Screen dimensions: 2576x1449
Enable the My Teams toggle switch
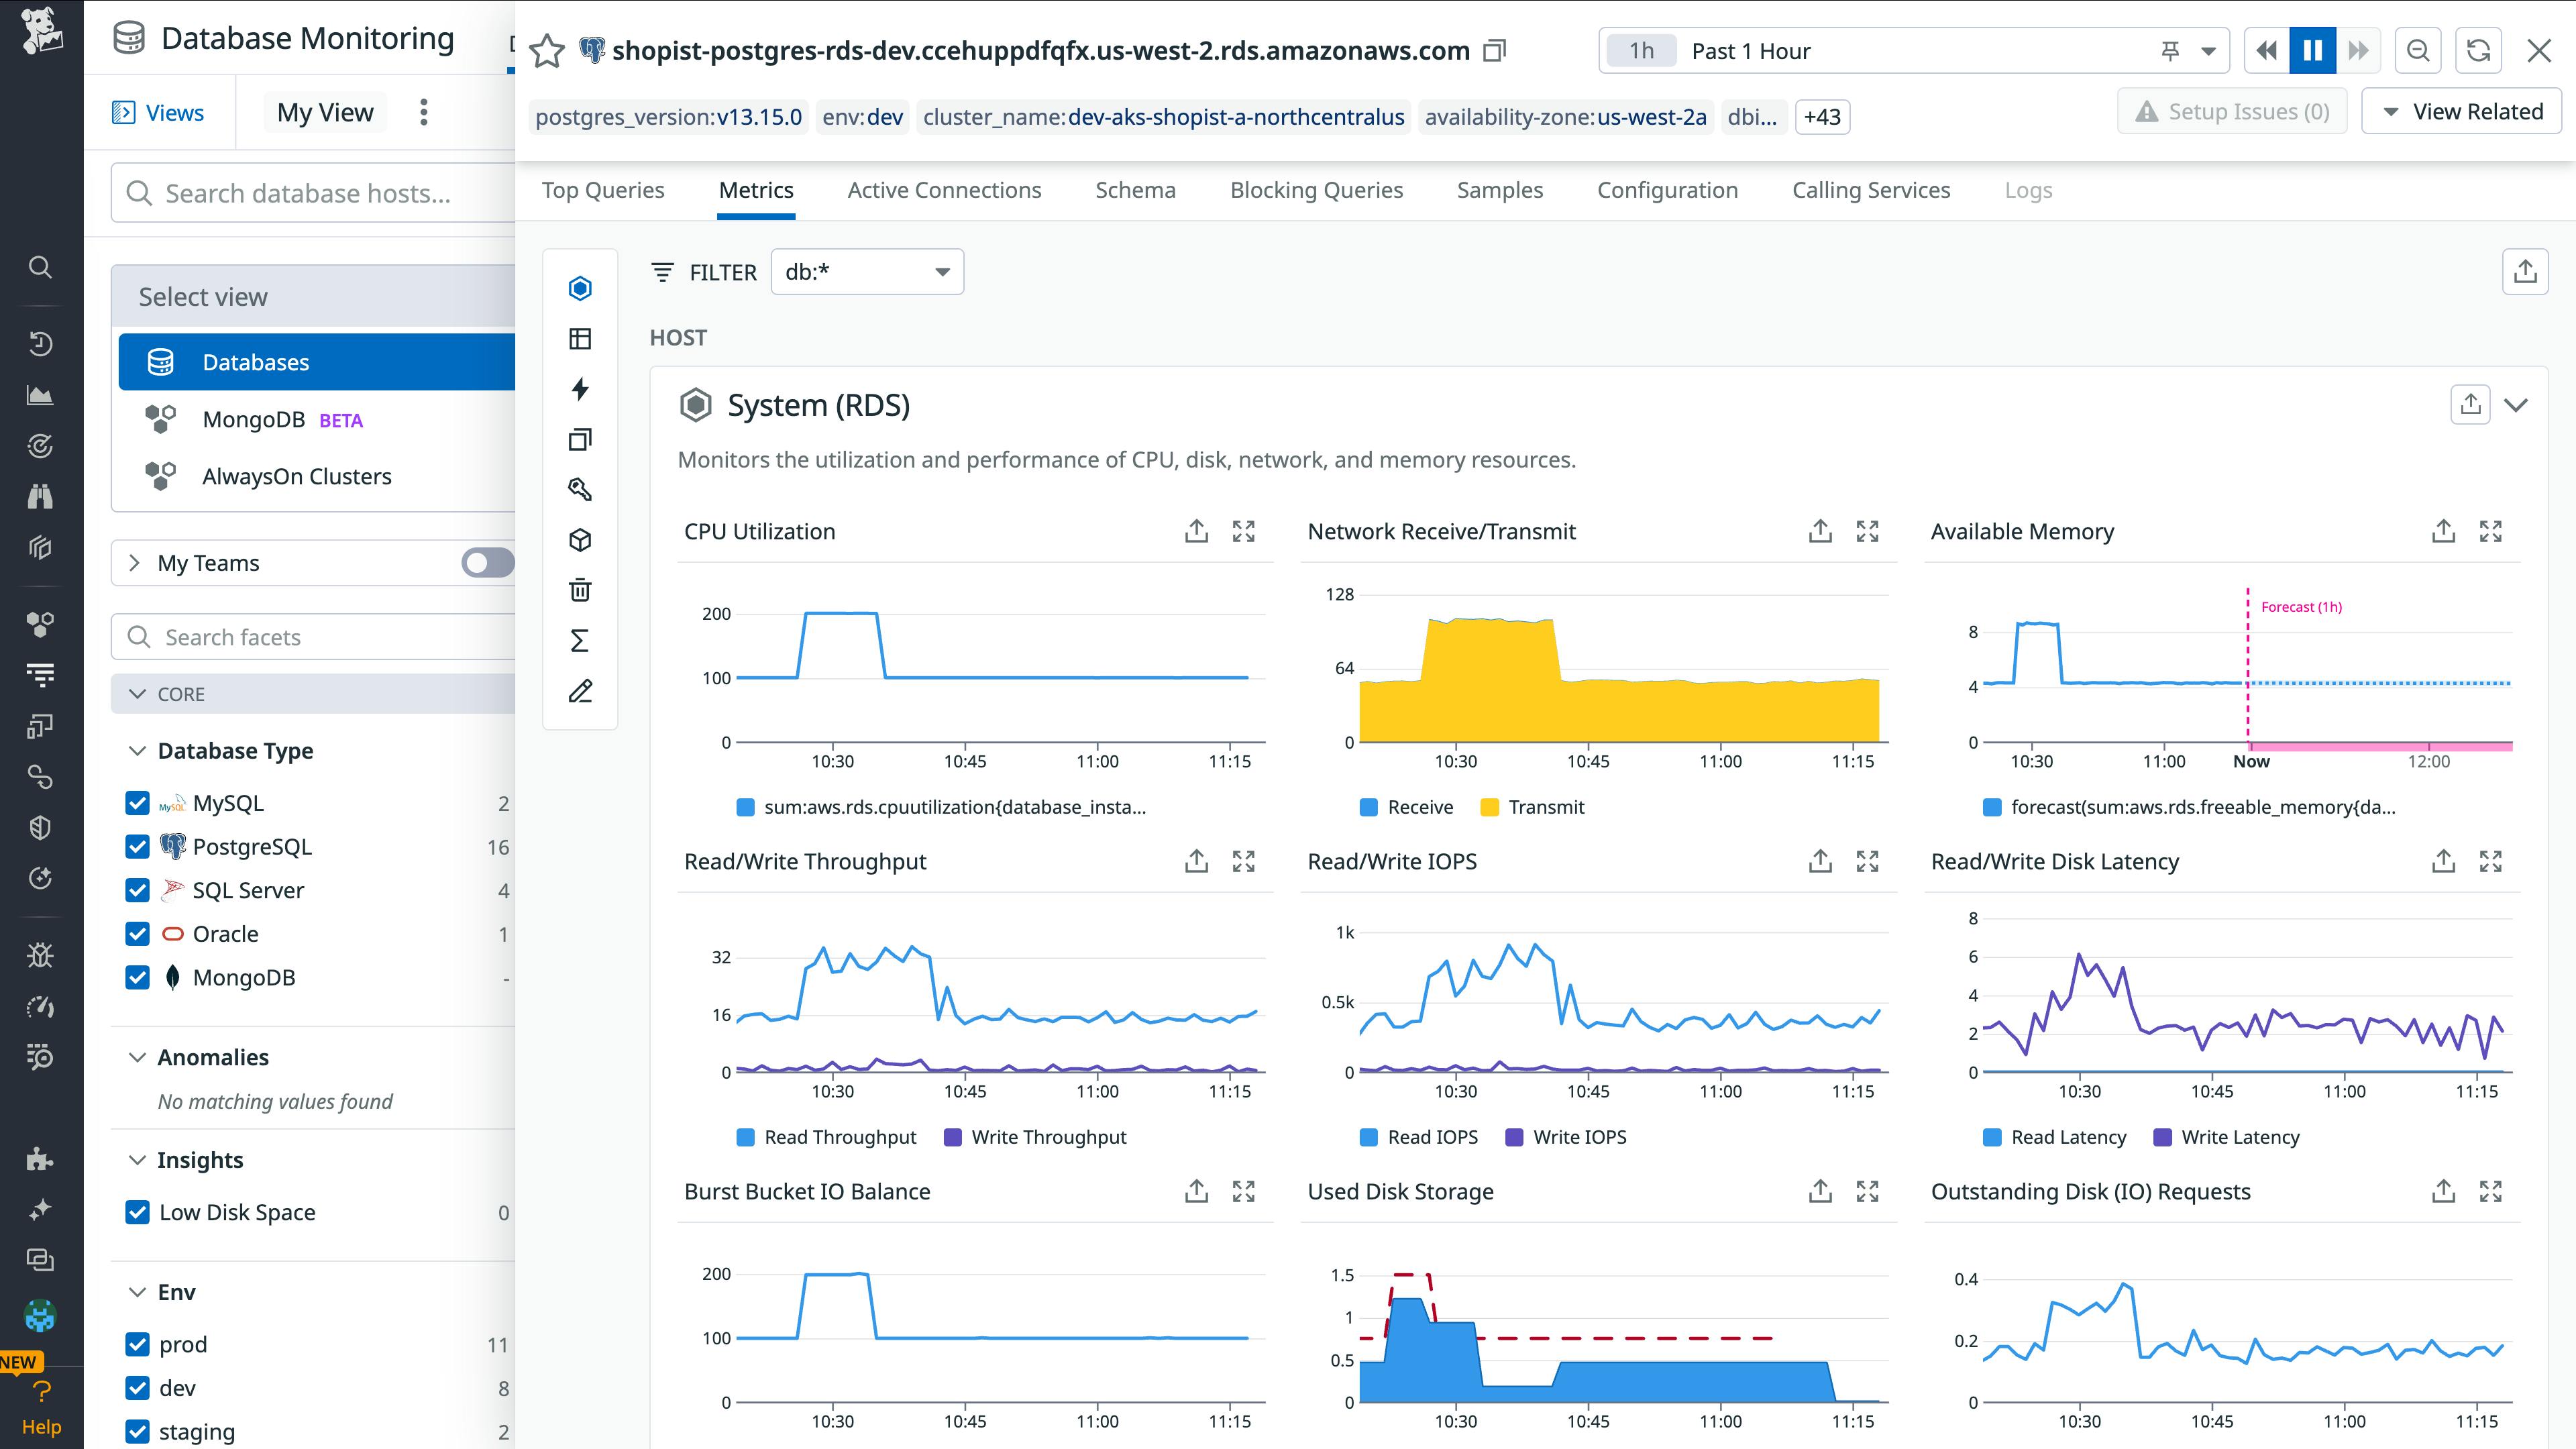click(x=486, y=563)
